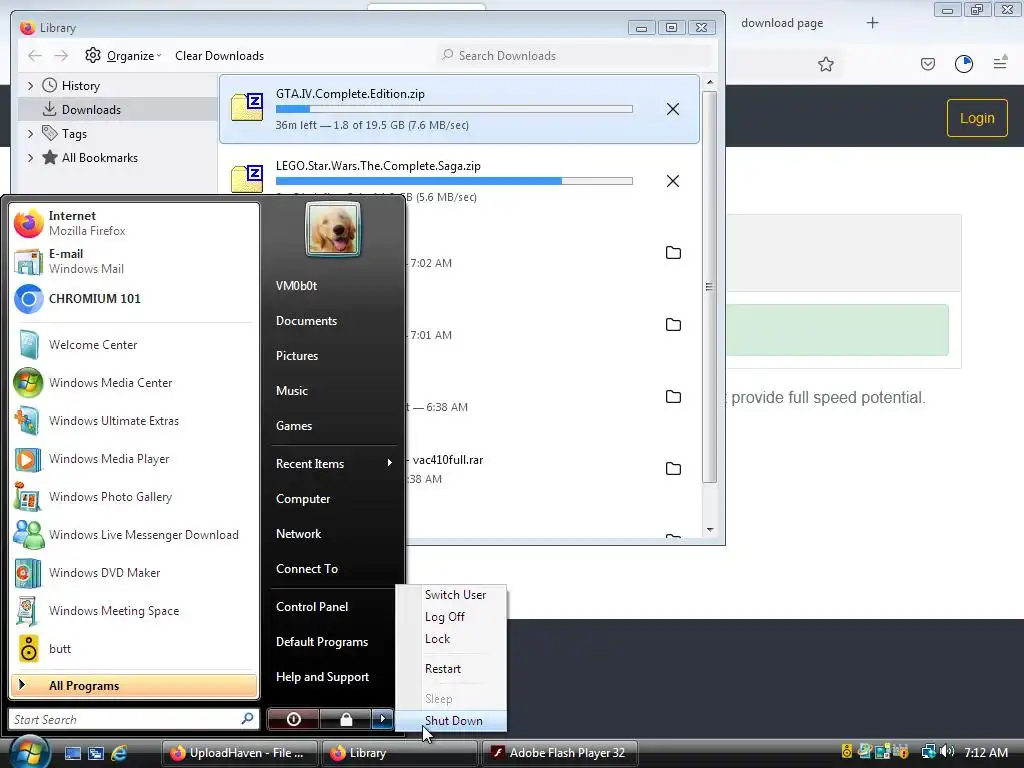Open Network from Start menu
Screen dimensions: 1024x768
tap(298, 534)
